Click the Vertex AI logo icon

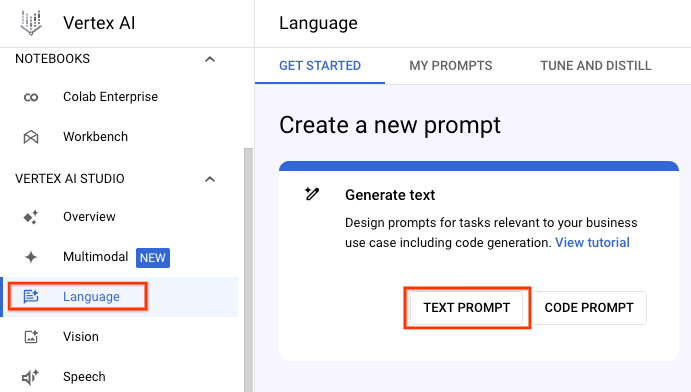click(x=31, y=23)
